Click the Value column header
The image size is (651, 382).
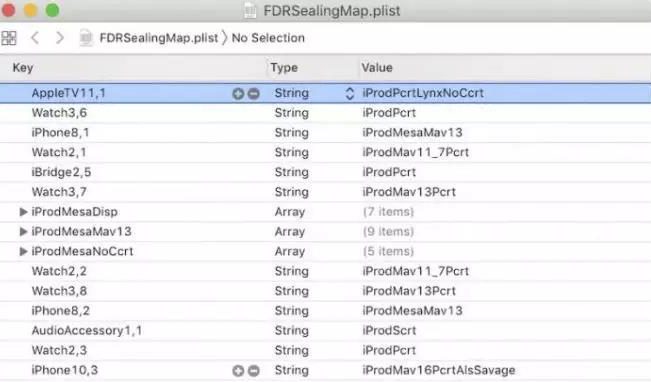(x=377, y=68)
